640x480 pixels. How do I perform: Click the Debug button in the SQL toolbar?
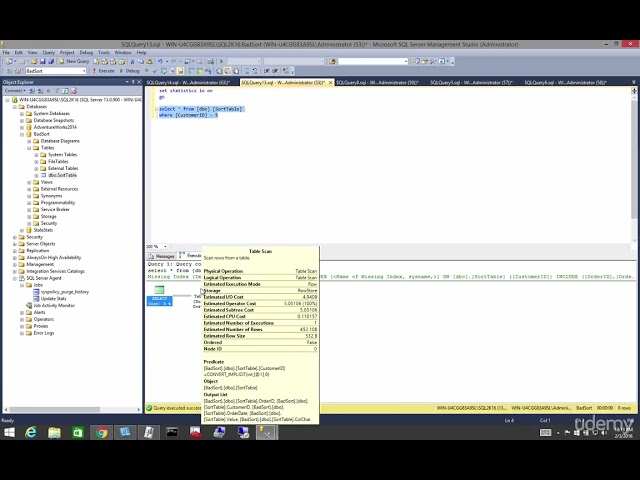pos(129,71)
